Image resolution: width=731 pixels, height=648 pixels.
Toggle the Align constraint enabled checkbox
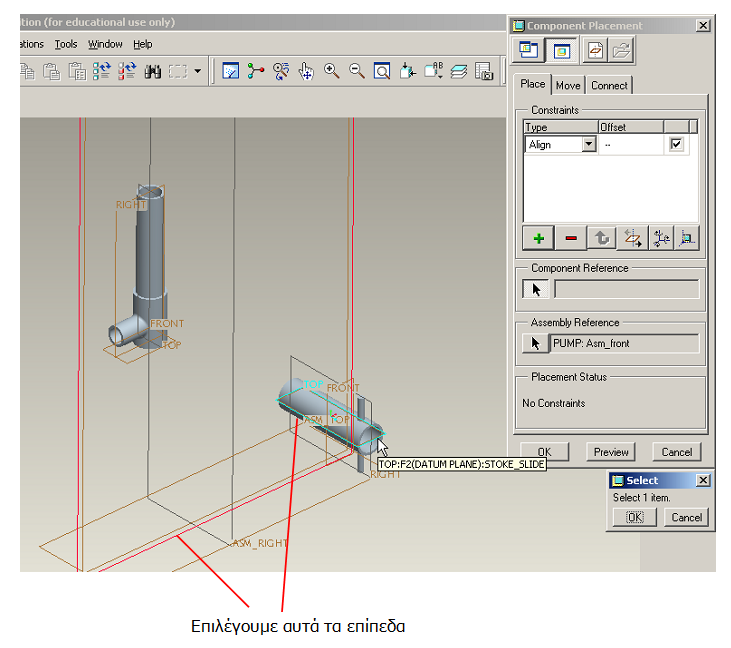point(676,144)
